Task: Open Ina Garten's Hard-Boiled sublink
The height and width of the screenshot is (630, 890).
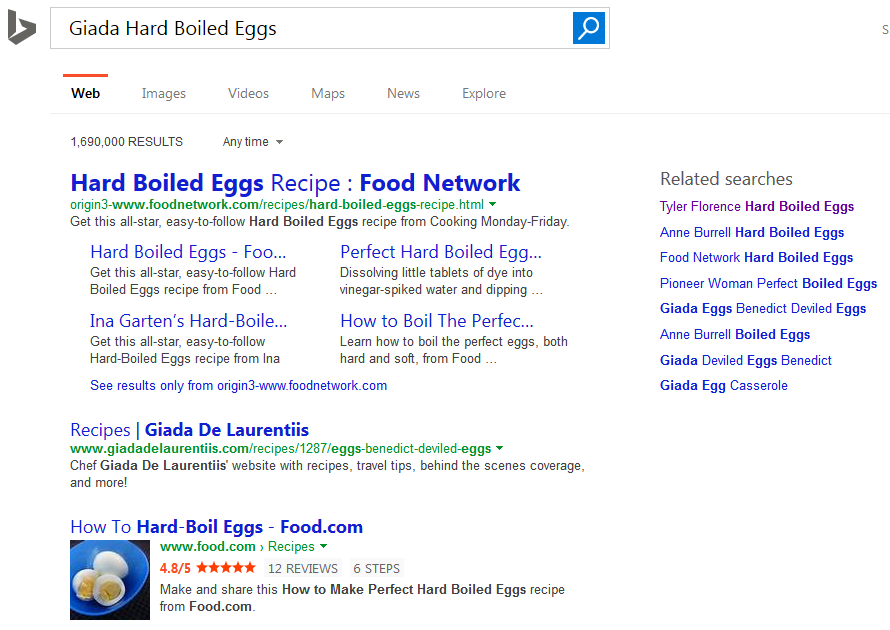Action: click(x=188, y=321)
